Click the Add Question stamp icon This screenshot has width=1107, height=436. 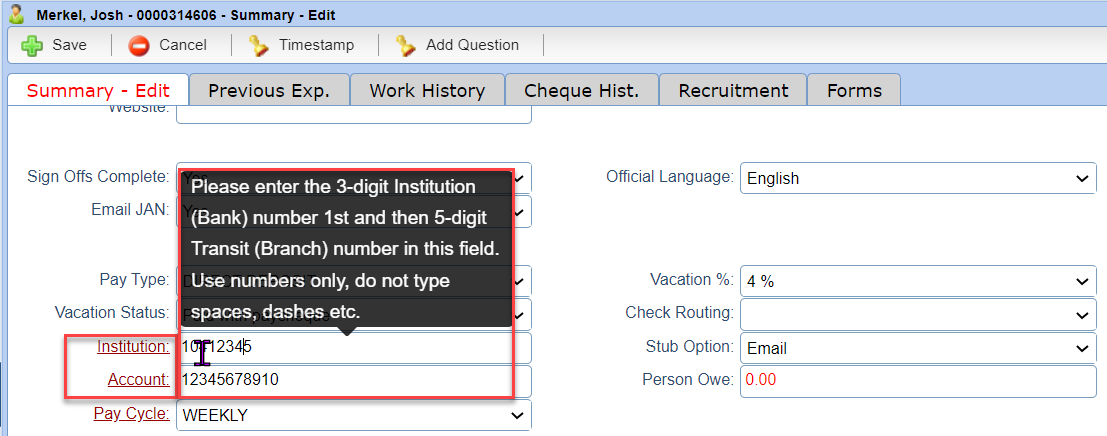coord(406,45)
